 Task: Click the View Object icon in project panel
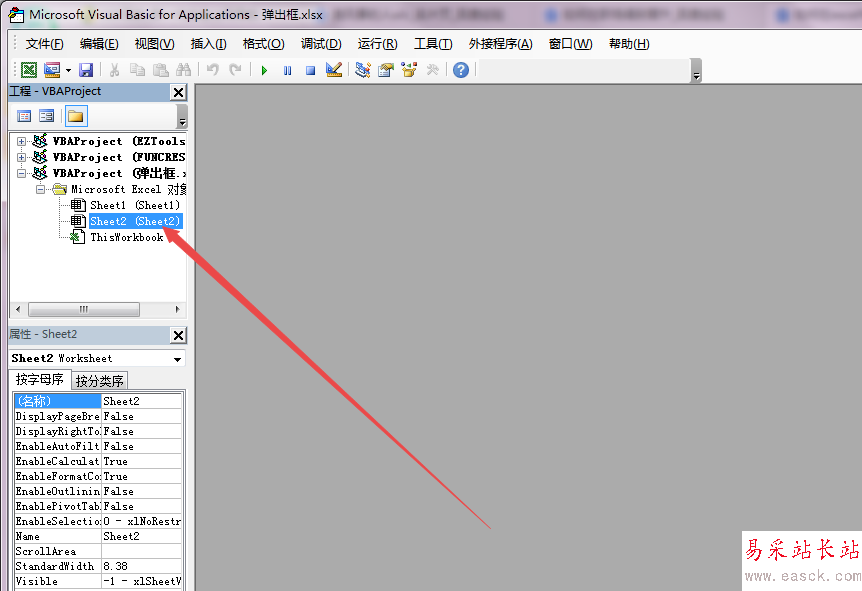[x=47, y=116]
